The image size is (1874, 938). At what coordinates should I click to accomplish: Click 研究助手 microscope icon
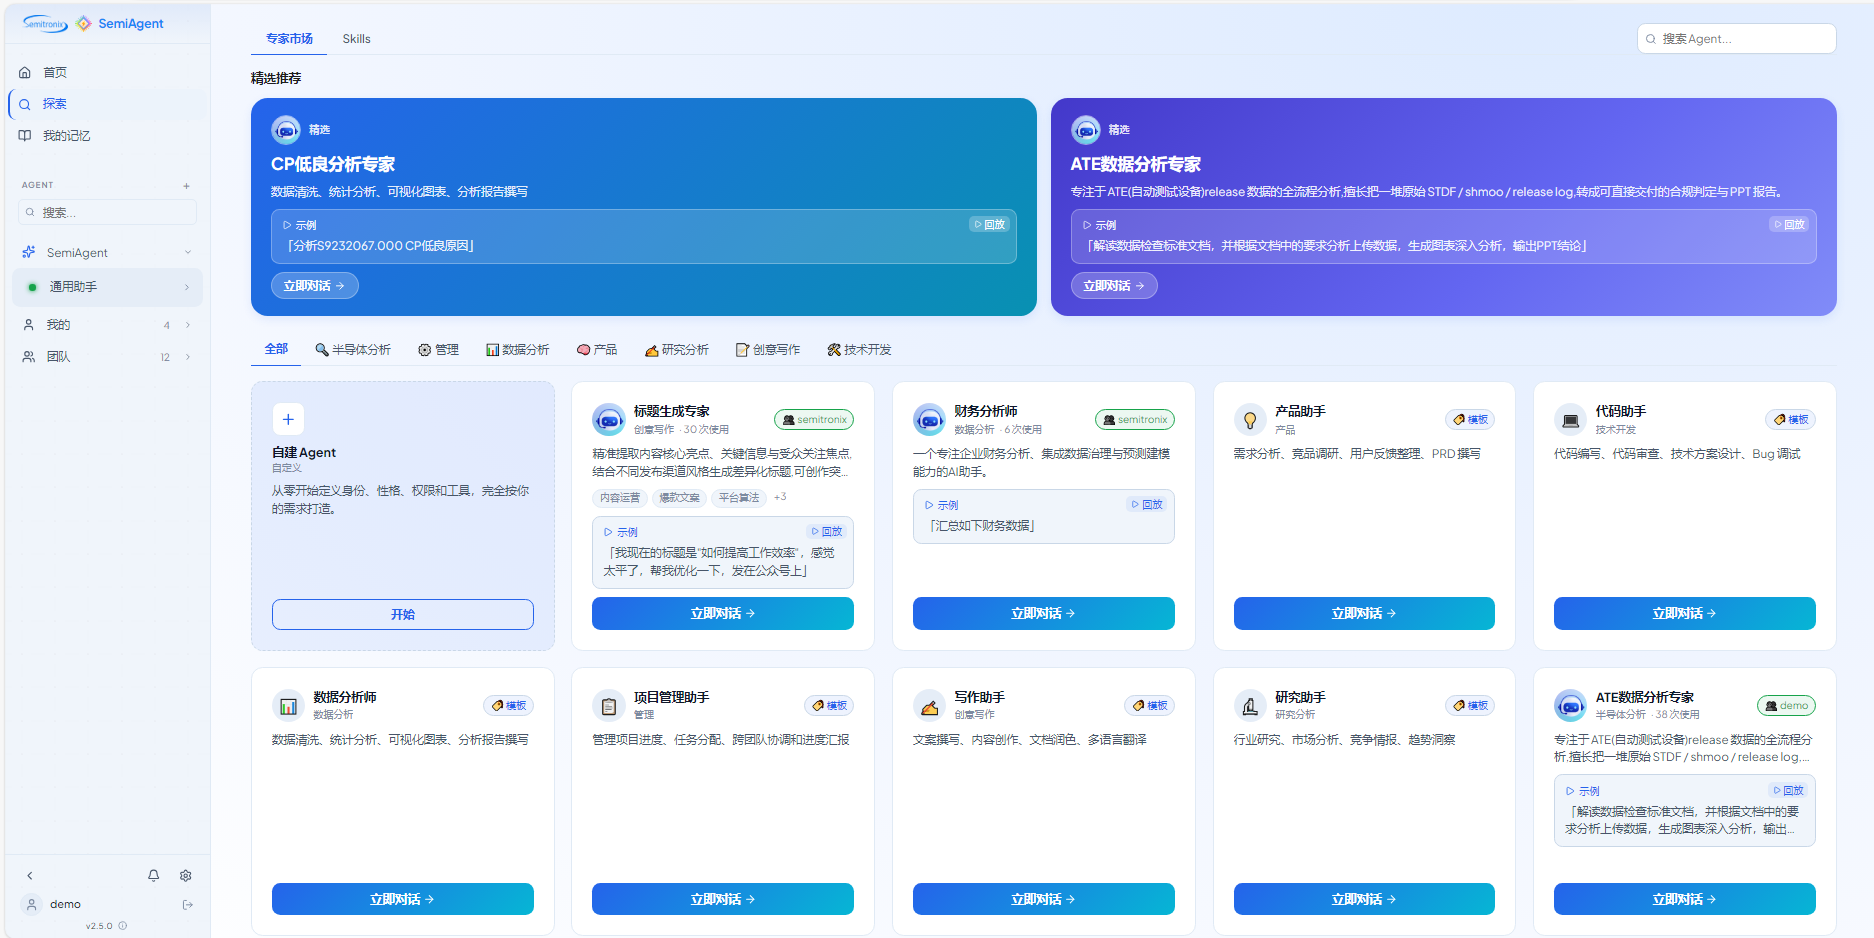1250,706
